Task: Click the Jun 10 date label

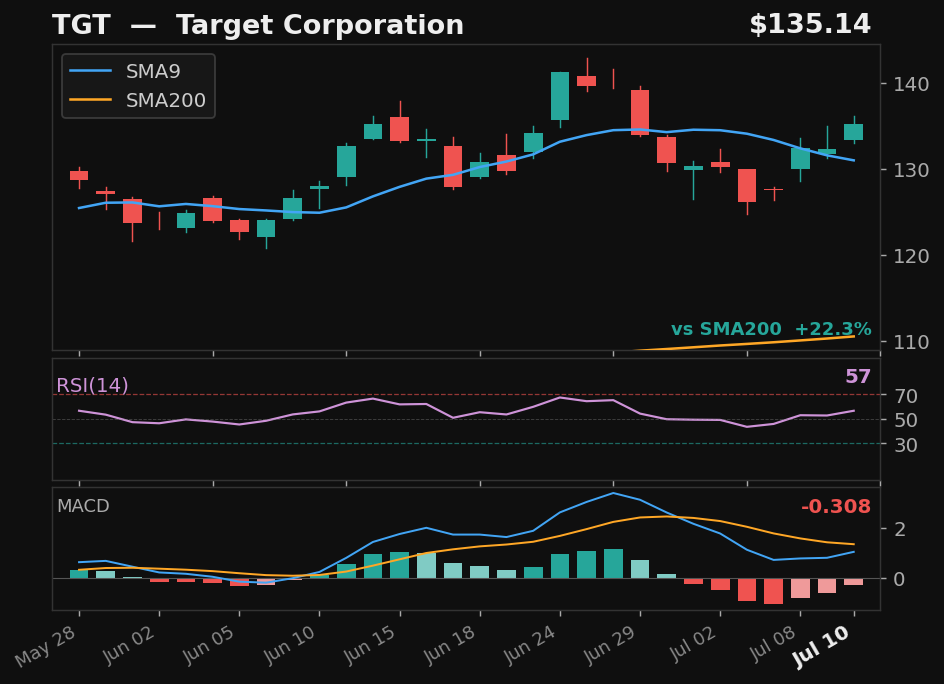Action: (289, 645)
